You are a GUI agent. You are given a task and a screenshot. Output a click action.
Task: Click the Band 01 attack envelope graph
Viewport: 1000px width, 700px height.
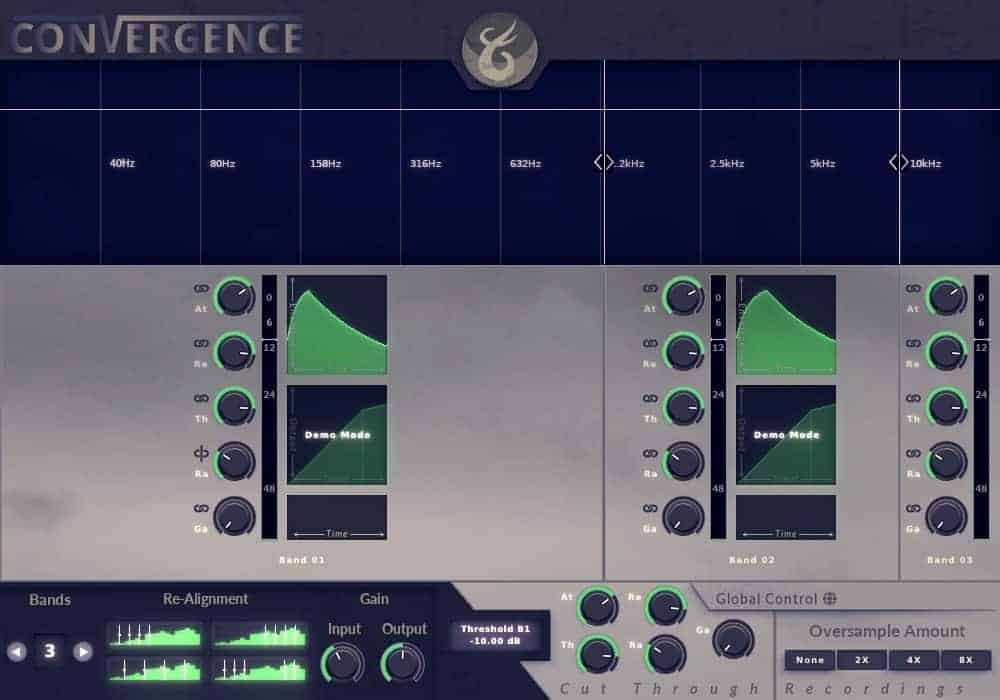click(337, 325)
